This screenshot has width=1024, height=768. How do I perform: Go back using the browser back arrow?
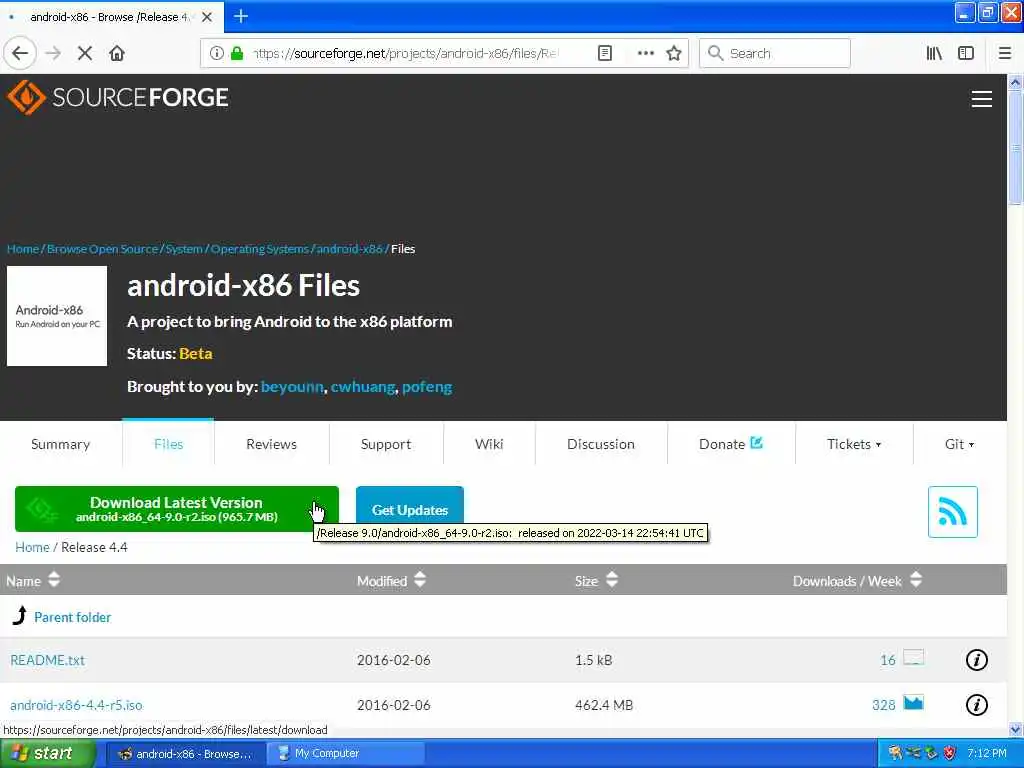pos(20,53)
